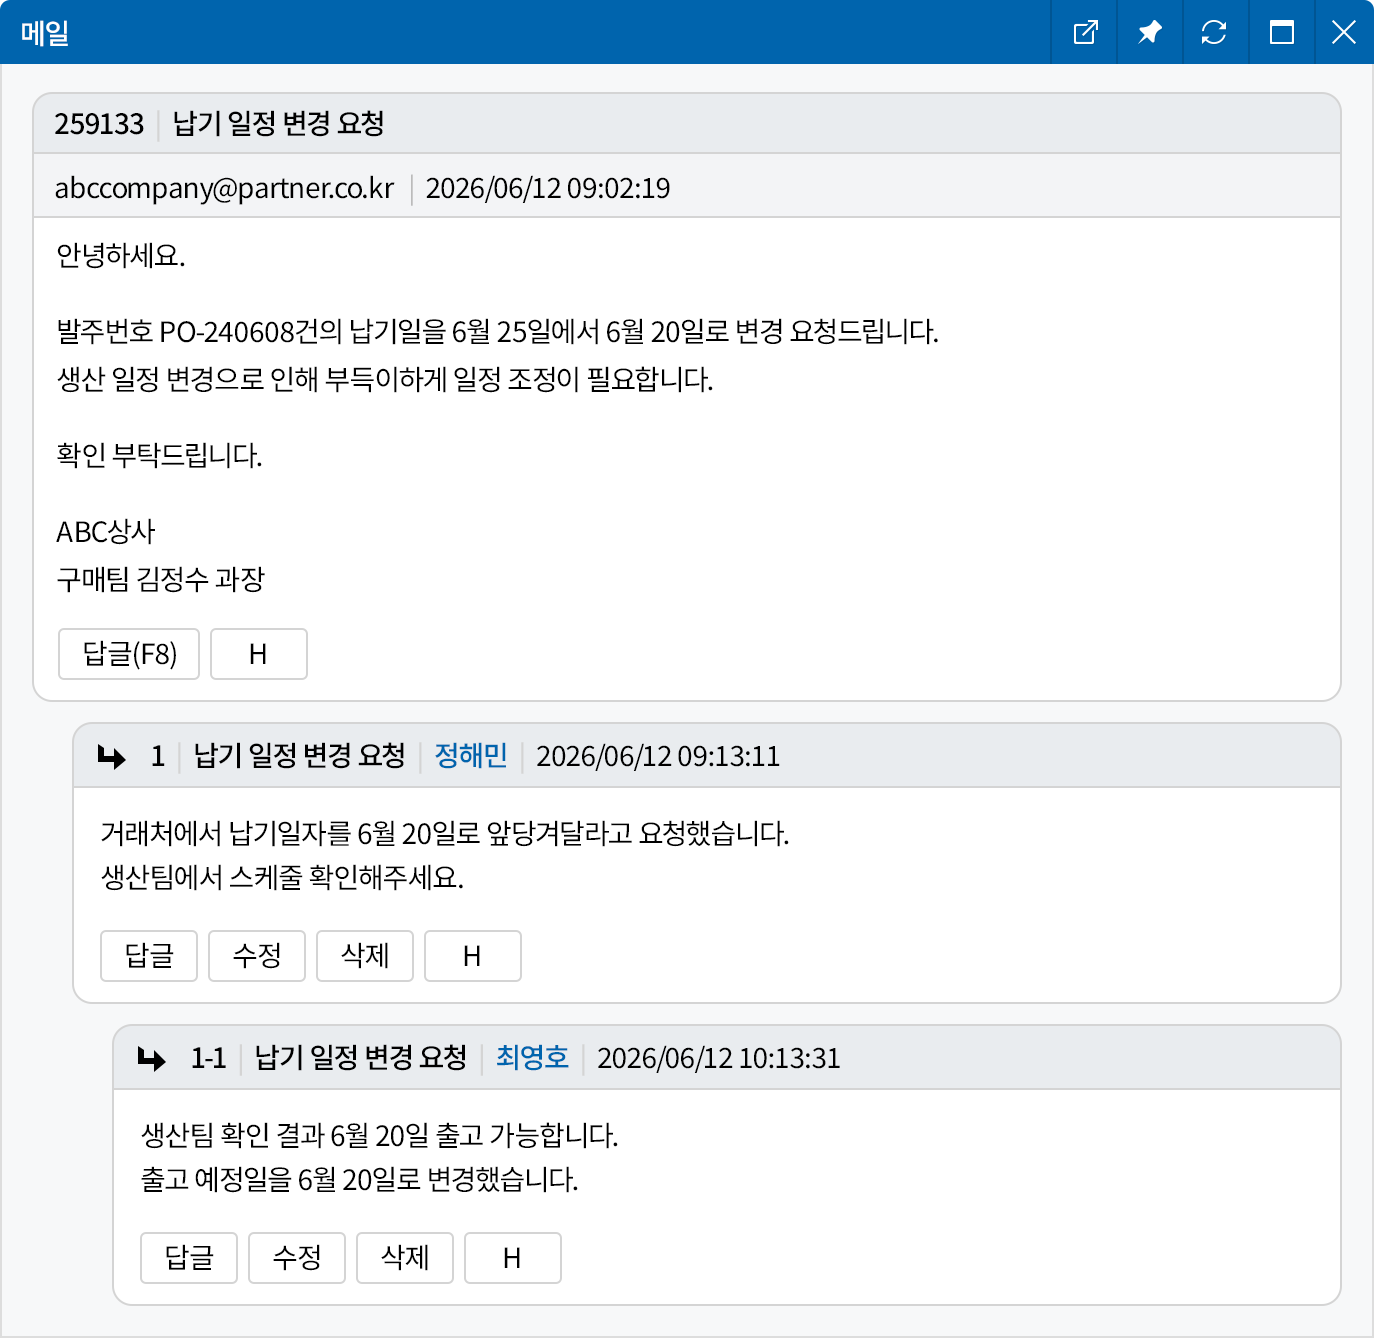Viewport: 1374px width, 1338px height.
Task: Click the reply arrow icon of reply 1
Action: point(111,757)
